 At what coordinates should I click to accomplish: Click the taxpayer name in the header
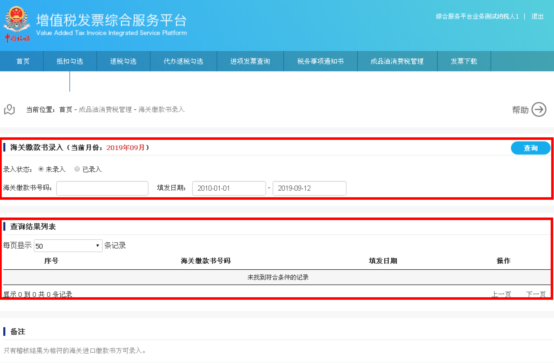point(477,16)
